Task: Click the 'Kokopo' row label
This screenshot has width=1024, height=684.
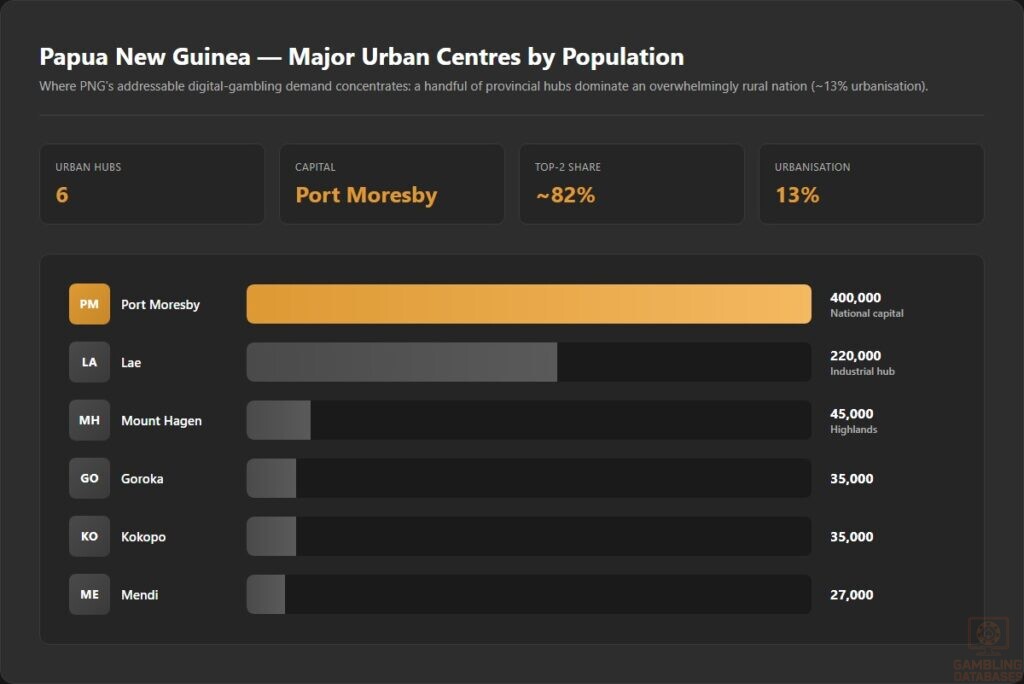Action: [x=143, y=537]
